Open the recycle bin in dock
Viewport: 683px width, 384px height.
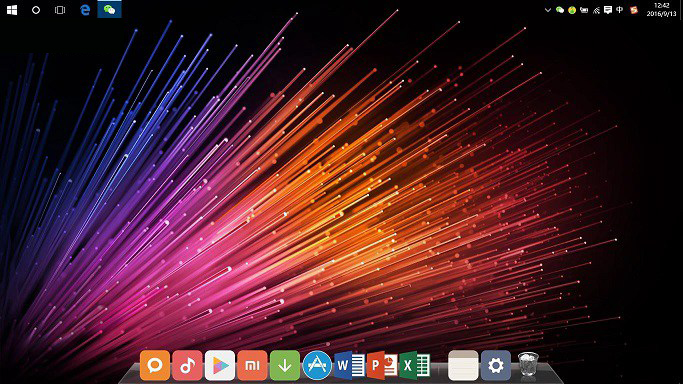click(528, 364)
